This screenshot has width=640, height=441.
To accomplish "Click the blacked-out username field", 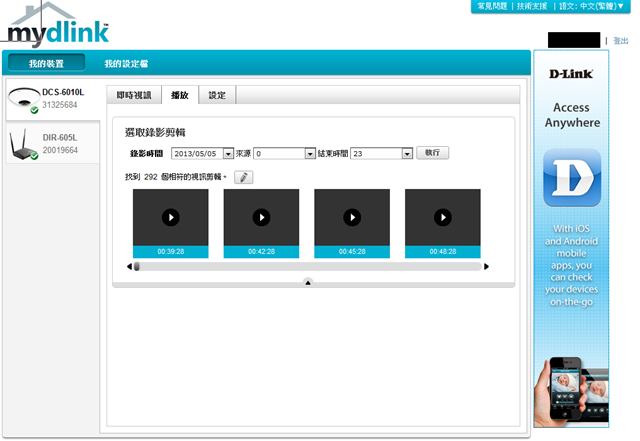I will (574, 40).
